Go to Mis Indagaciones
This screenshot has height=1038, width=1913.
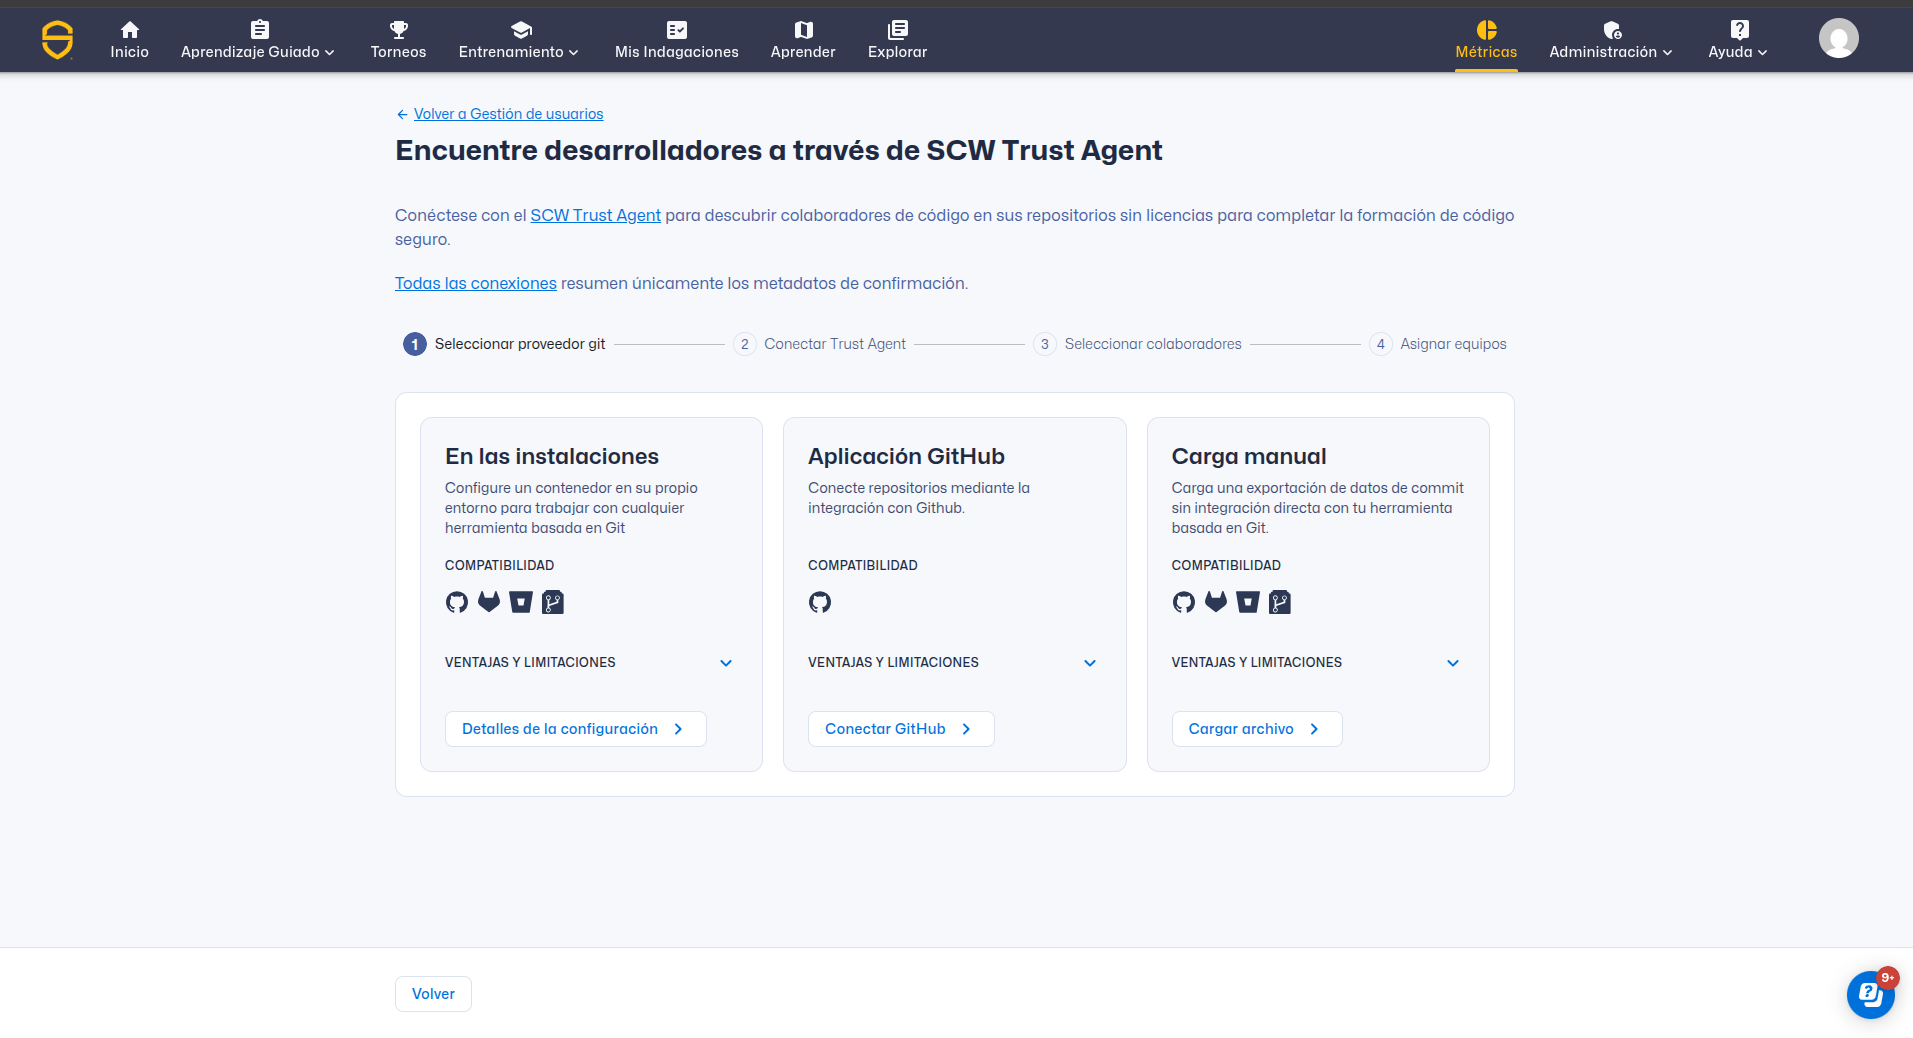676,40
